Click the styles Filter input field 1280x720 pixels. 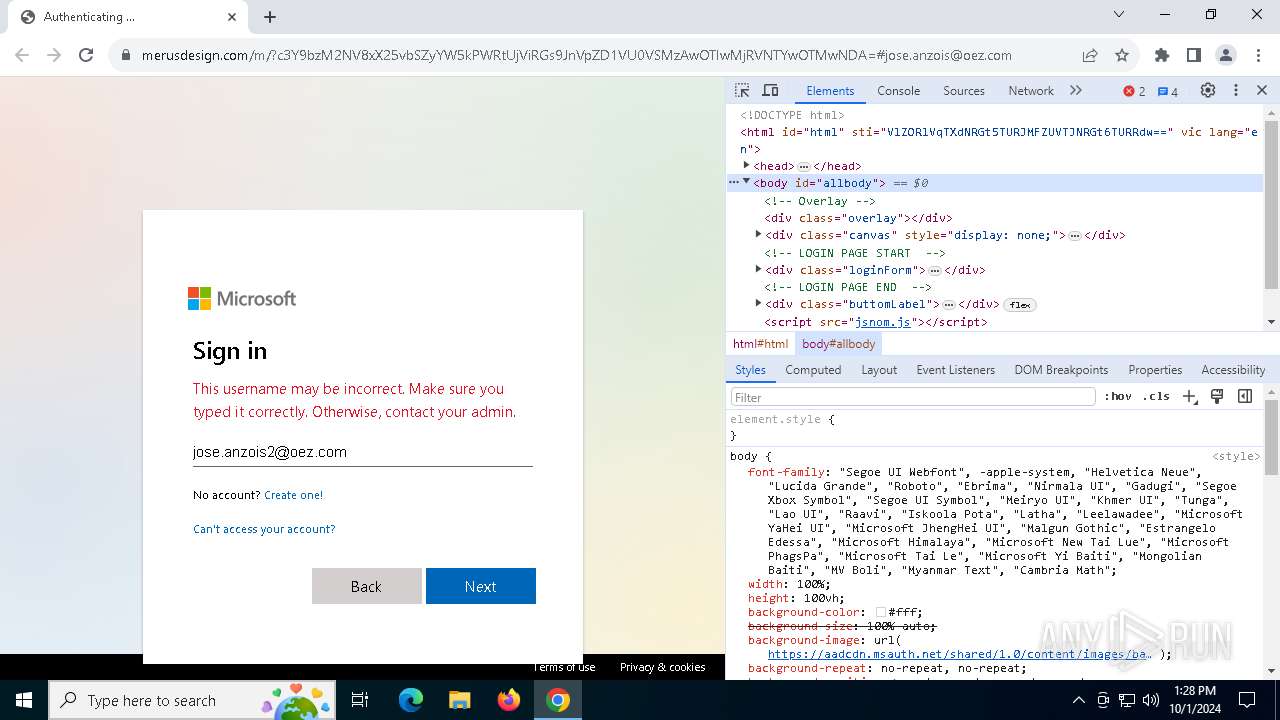click(x=913, y=397)
